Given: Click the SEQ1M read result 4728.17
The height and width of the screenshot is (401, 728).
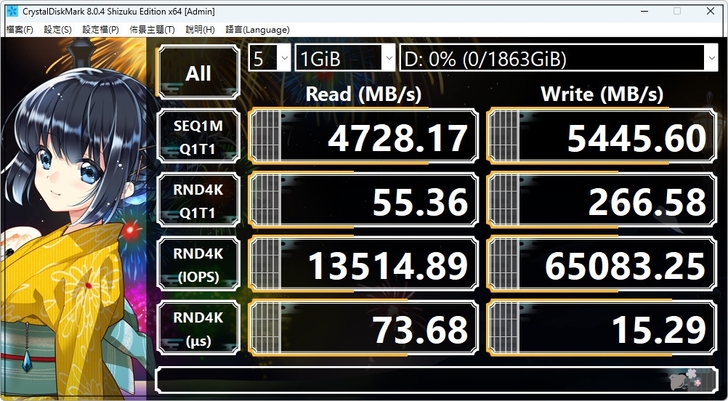Looking at the screenshot, I should coord(364,136).
